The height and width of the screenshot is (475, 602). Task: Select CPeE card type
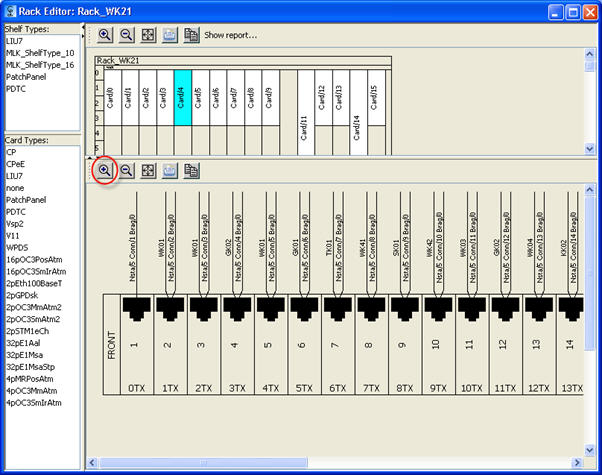pos(15,164)
